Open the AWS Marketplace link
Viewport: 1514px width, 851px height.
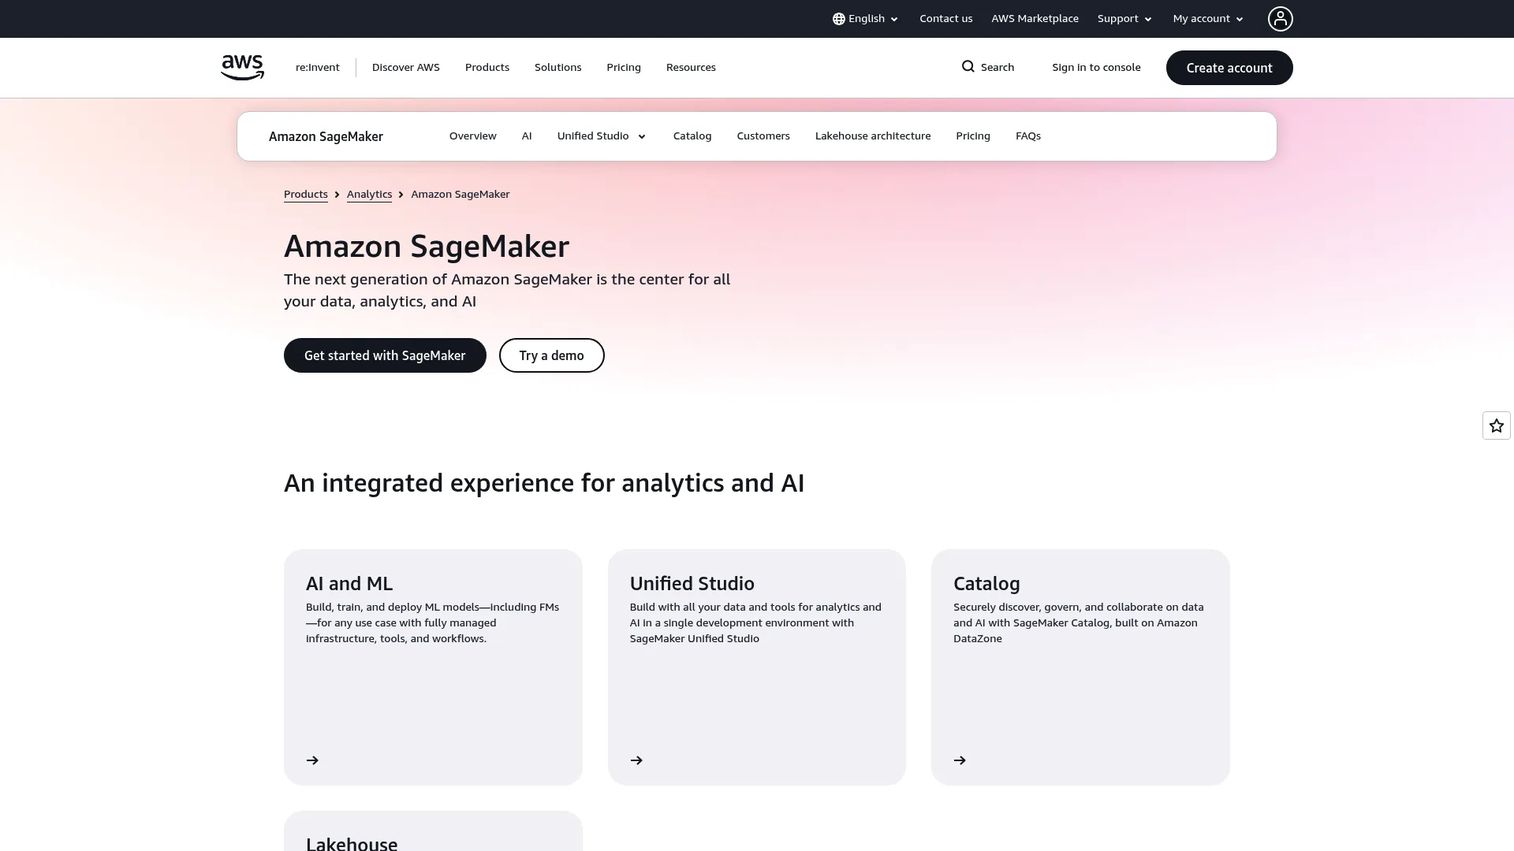click(1035, 19)
